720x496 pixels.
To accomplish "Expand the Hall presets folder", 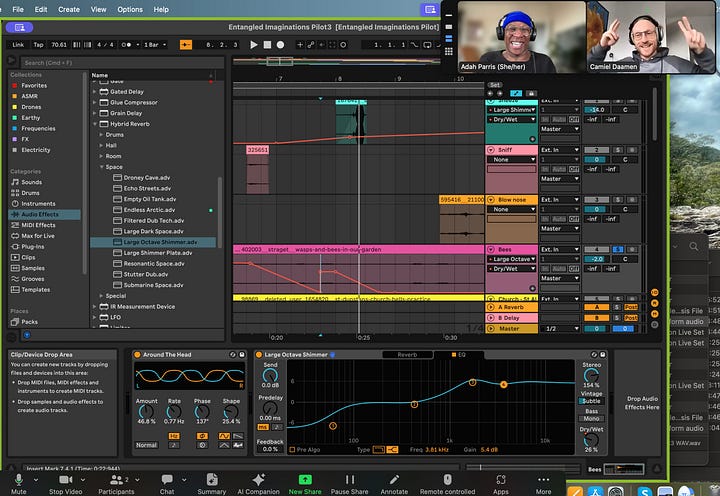I will pos(101,145).
